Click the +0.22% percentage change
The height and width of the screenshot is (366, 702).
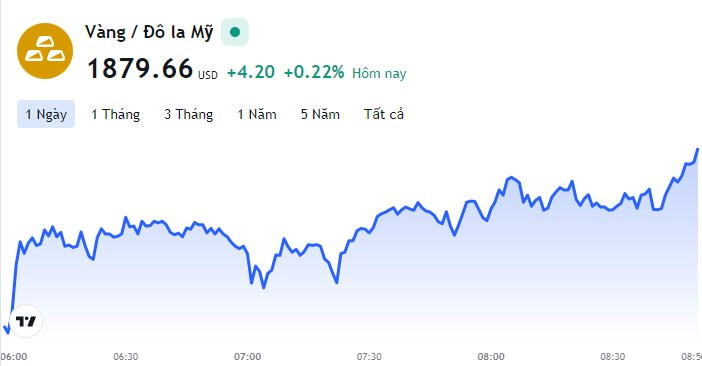(x=314, y=72)
